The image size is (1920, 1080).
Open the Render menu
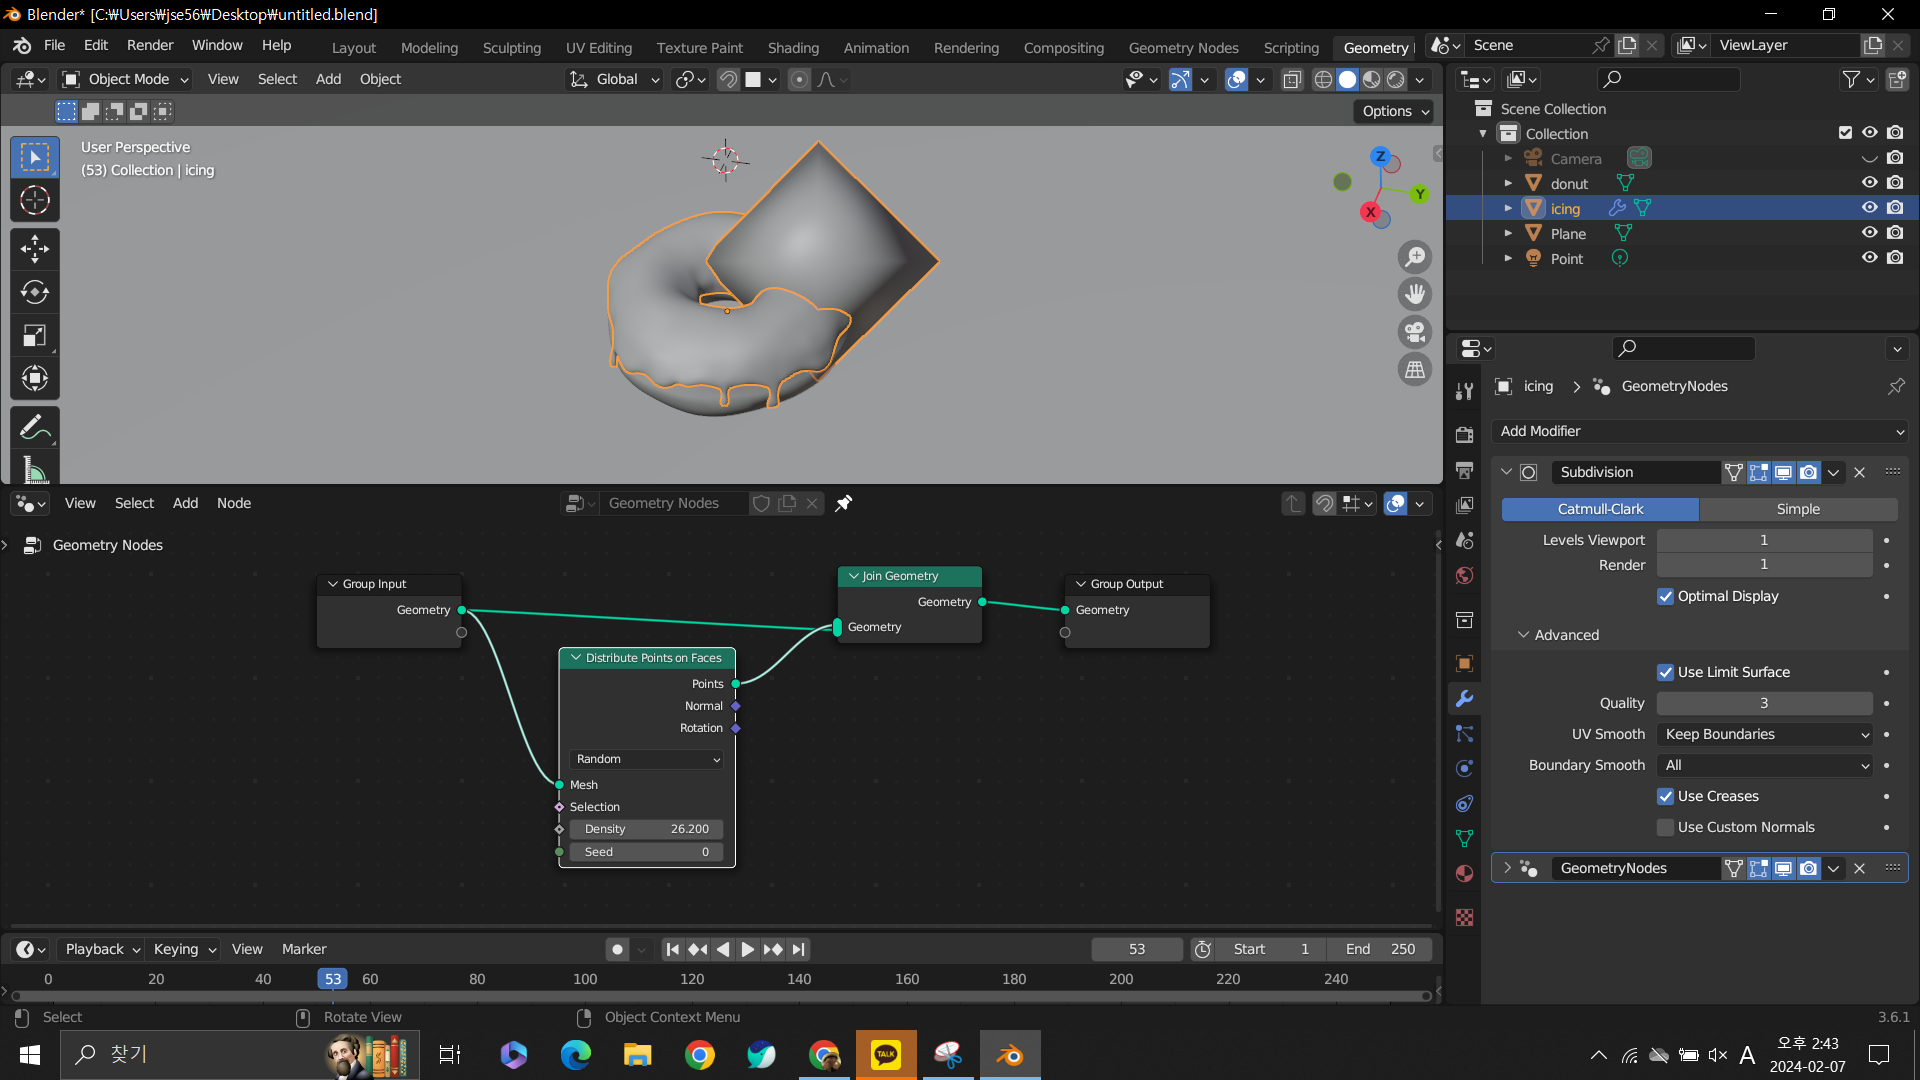coord(150,45)
